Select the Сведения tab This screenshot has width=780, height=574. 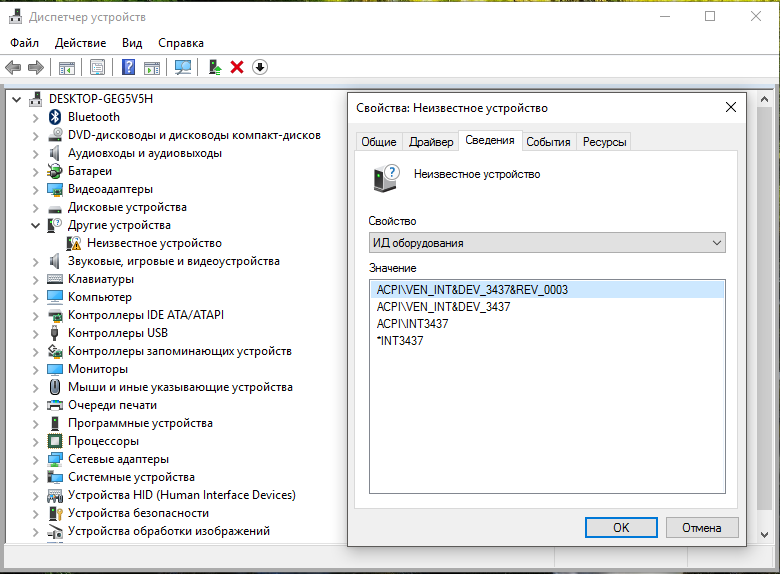point(490,140)
